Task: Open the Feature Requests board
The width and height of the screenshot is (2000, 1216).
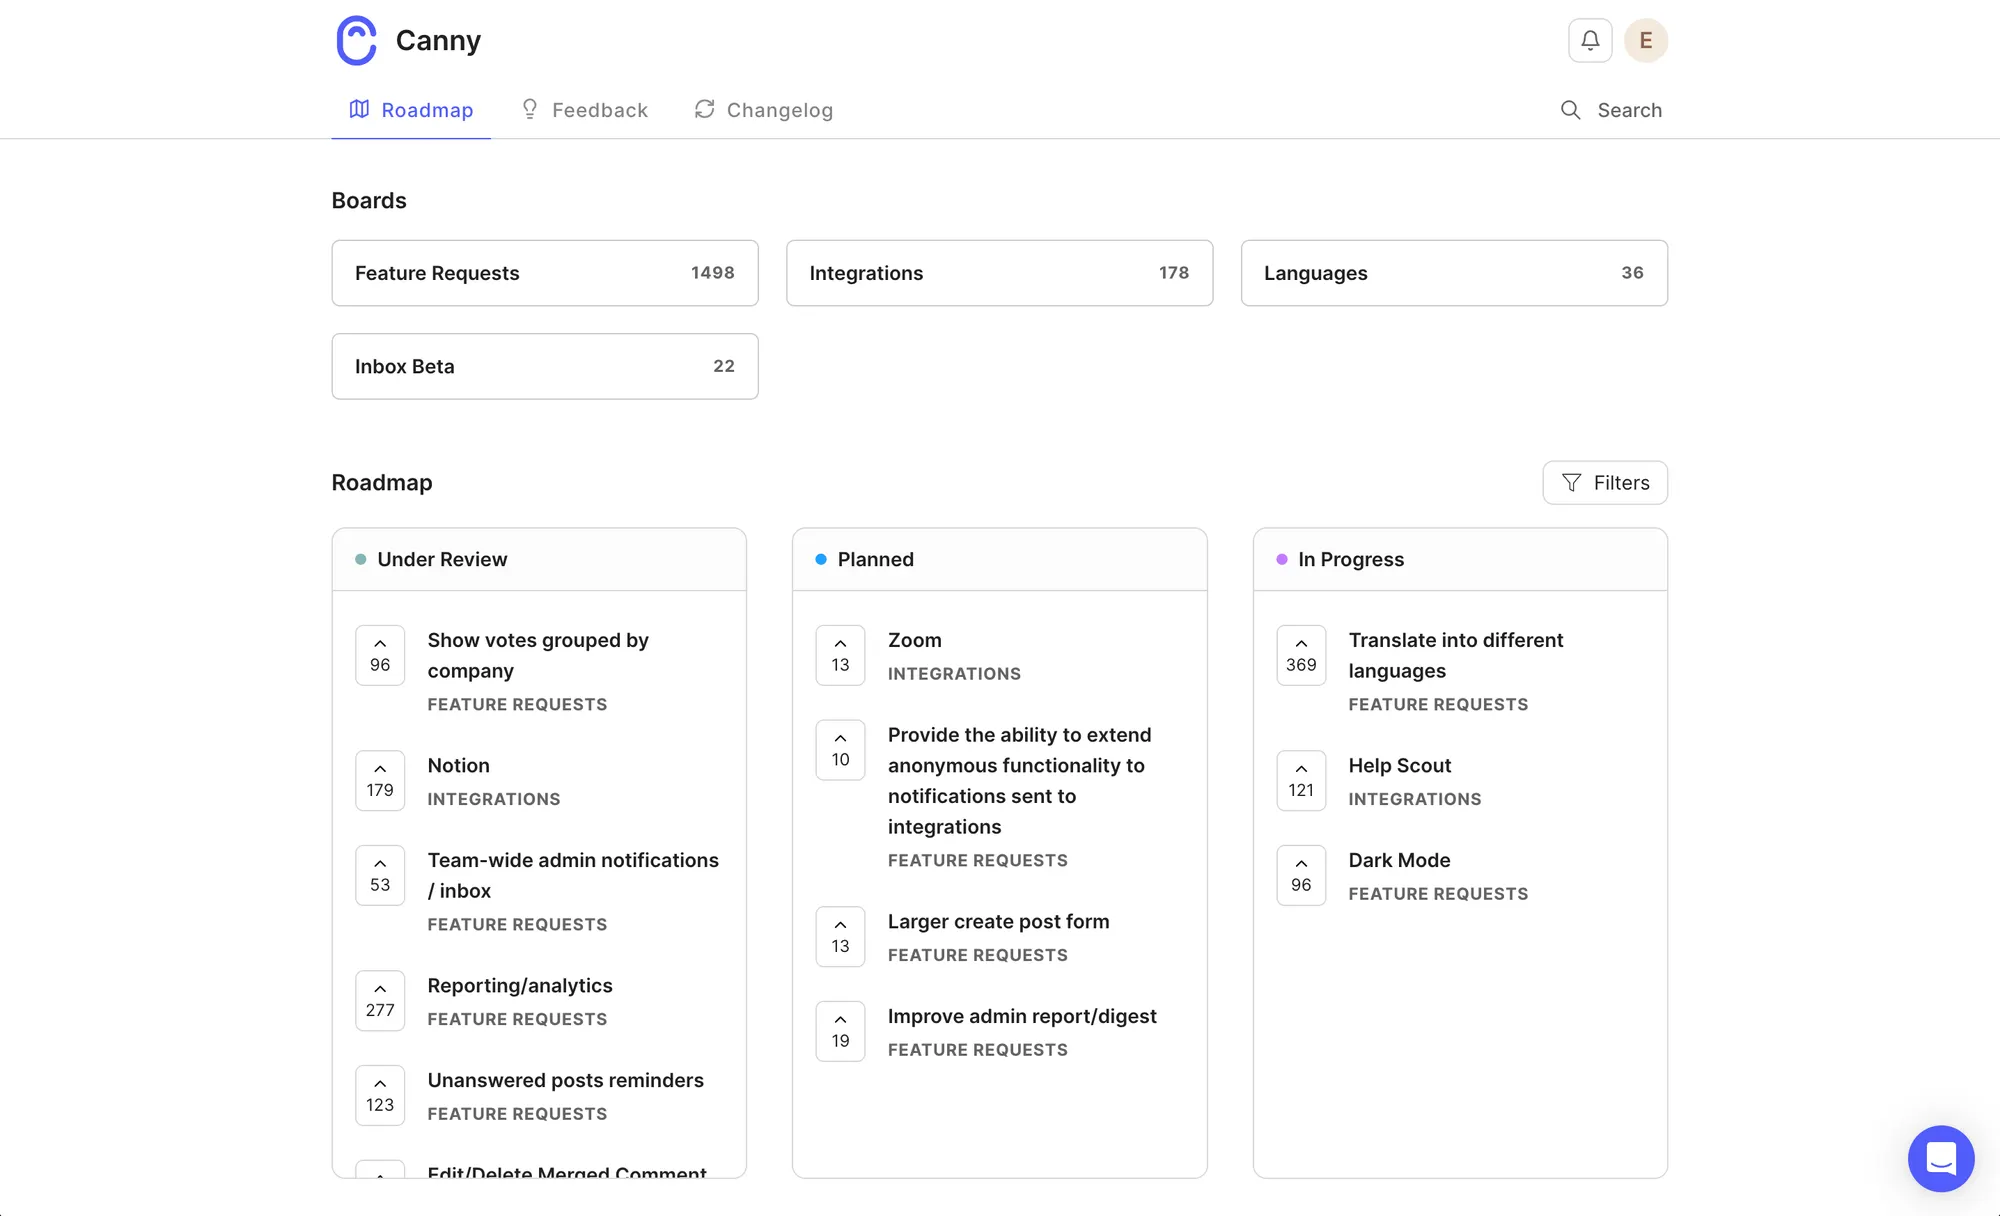Action: click(x=545, y=273)
